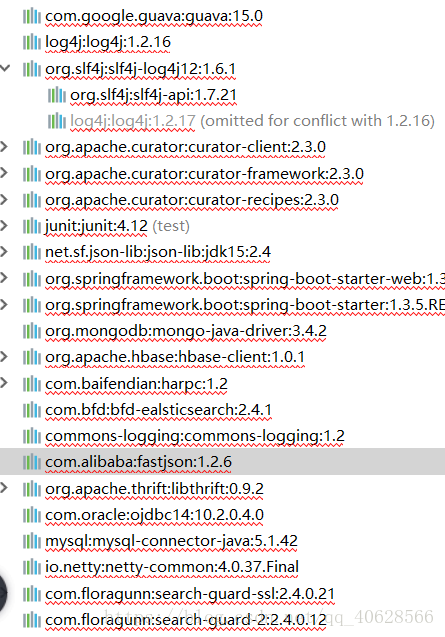Click the library icon beside curator-framework:2.3.0
This screenshot has height=637, width=445.
[32, 173]
